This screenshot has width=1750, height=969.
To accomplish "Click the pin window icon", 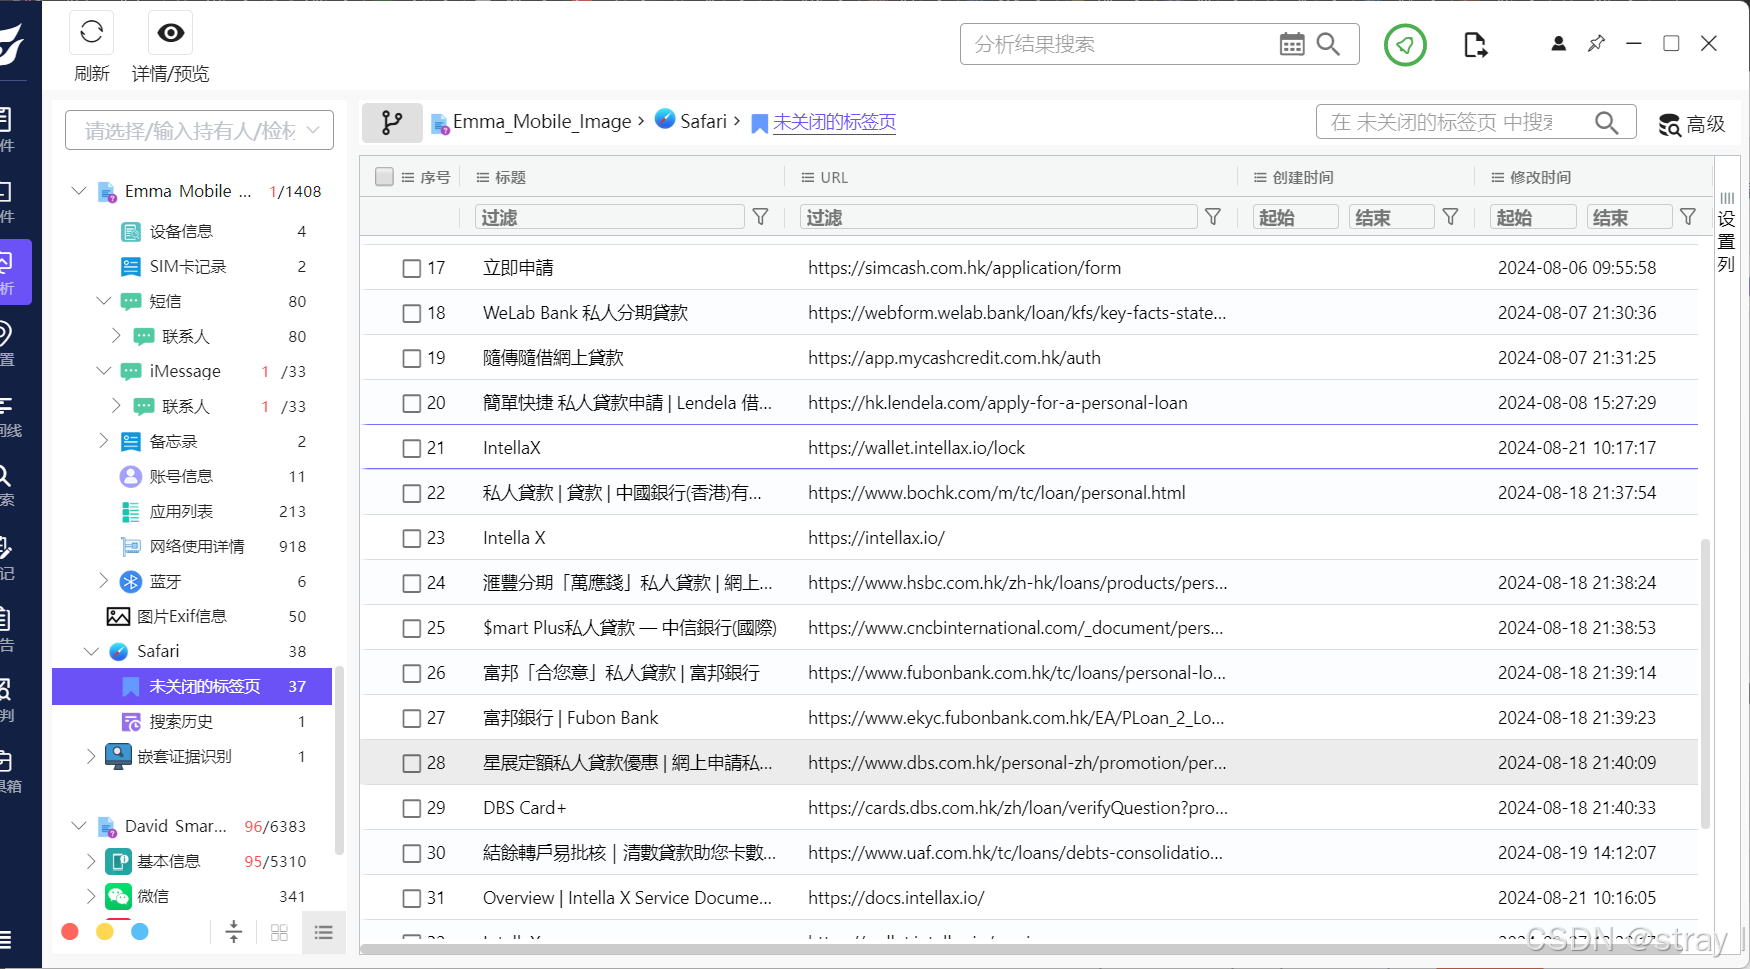I will point(1596,44).
